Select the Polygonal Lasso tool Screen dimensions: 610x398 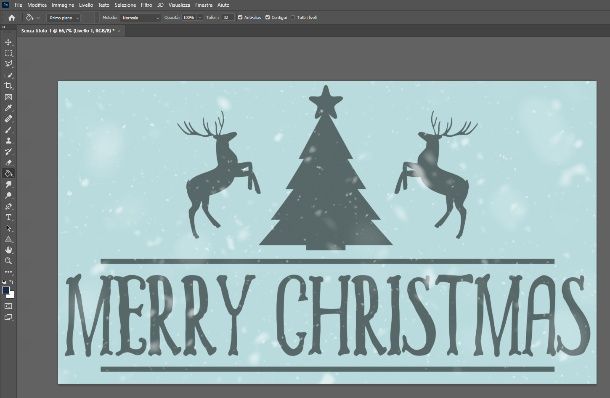9,64
